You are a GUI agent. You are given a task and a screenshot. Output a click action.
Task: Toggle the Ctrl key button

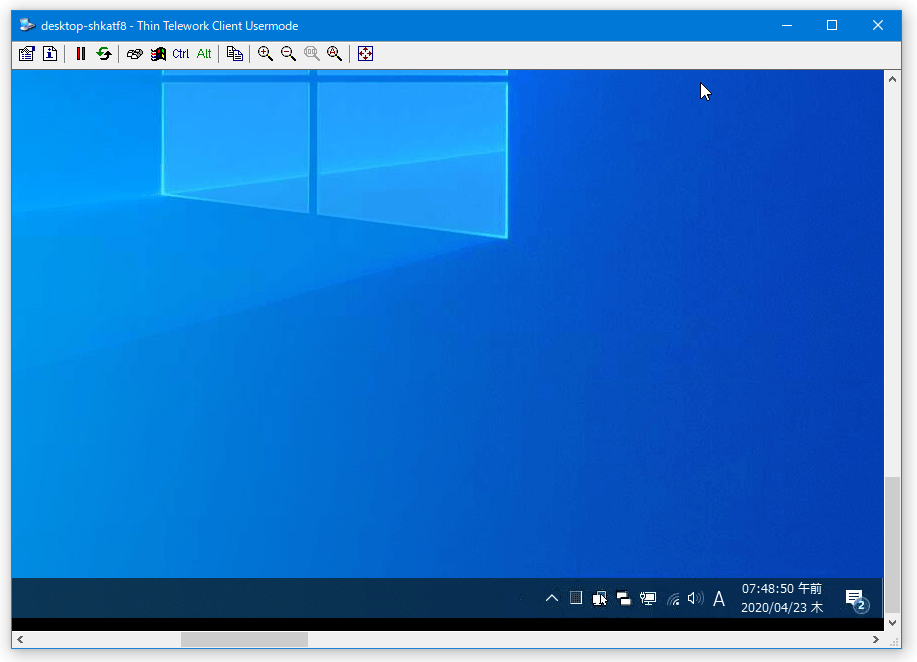click(x=181, y=54)
